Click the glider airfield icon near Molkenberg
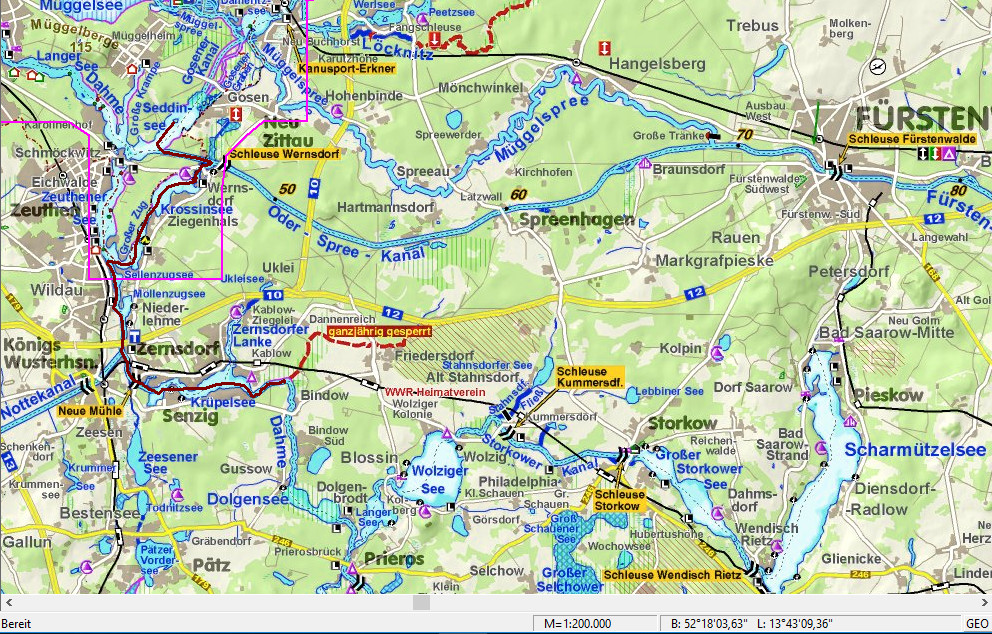This screenshot has width=992, height=634. coord(878,66)
